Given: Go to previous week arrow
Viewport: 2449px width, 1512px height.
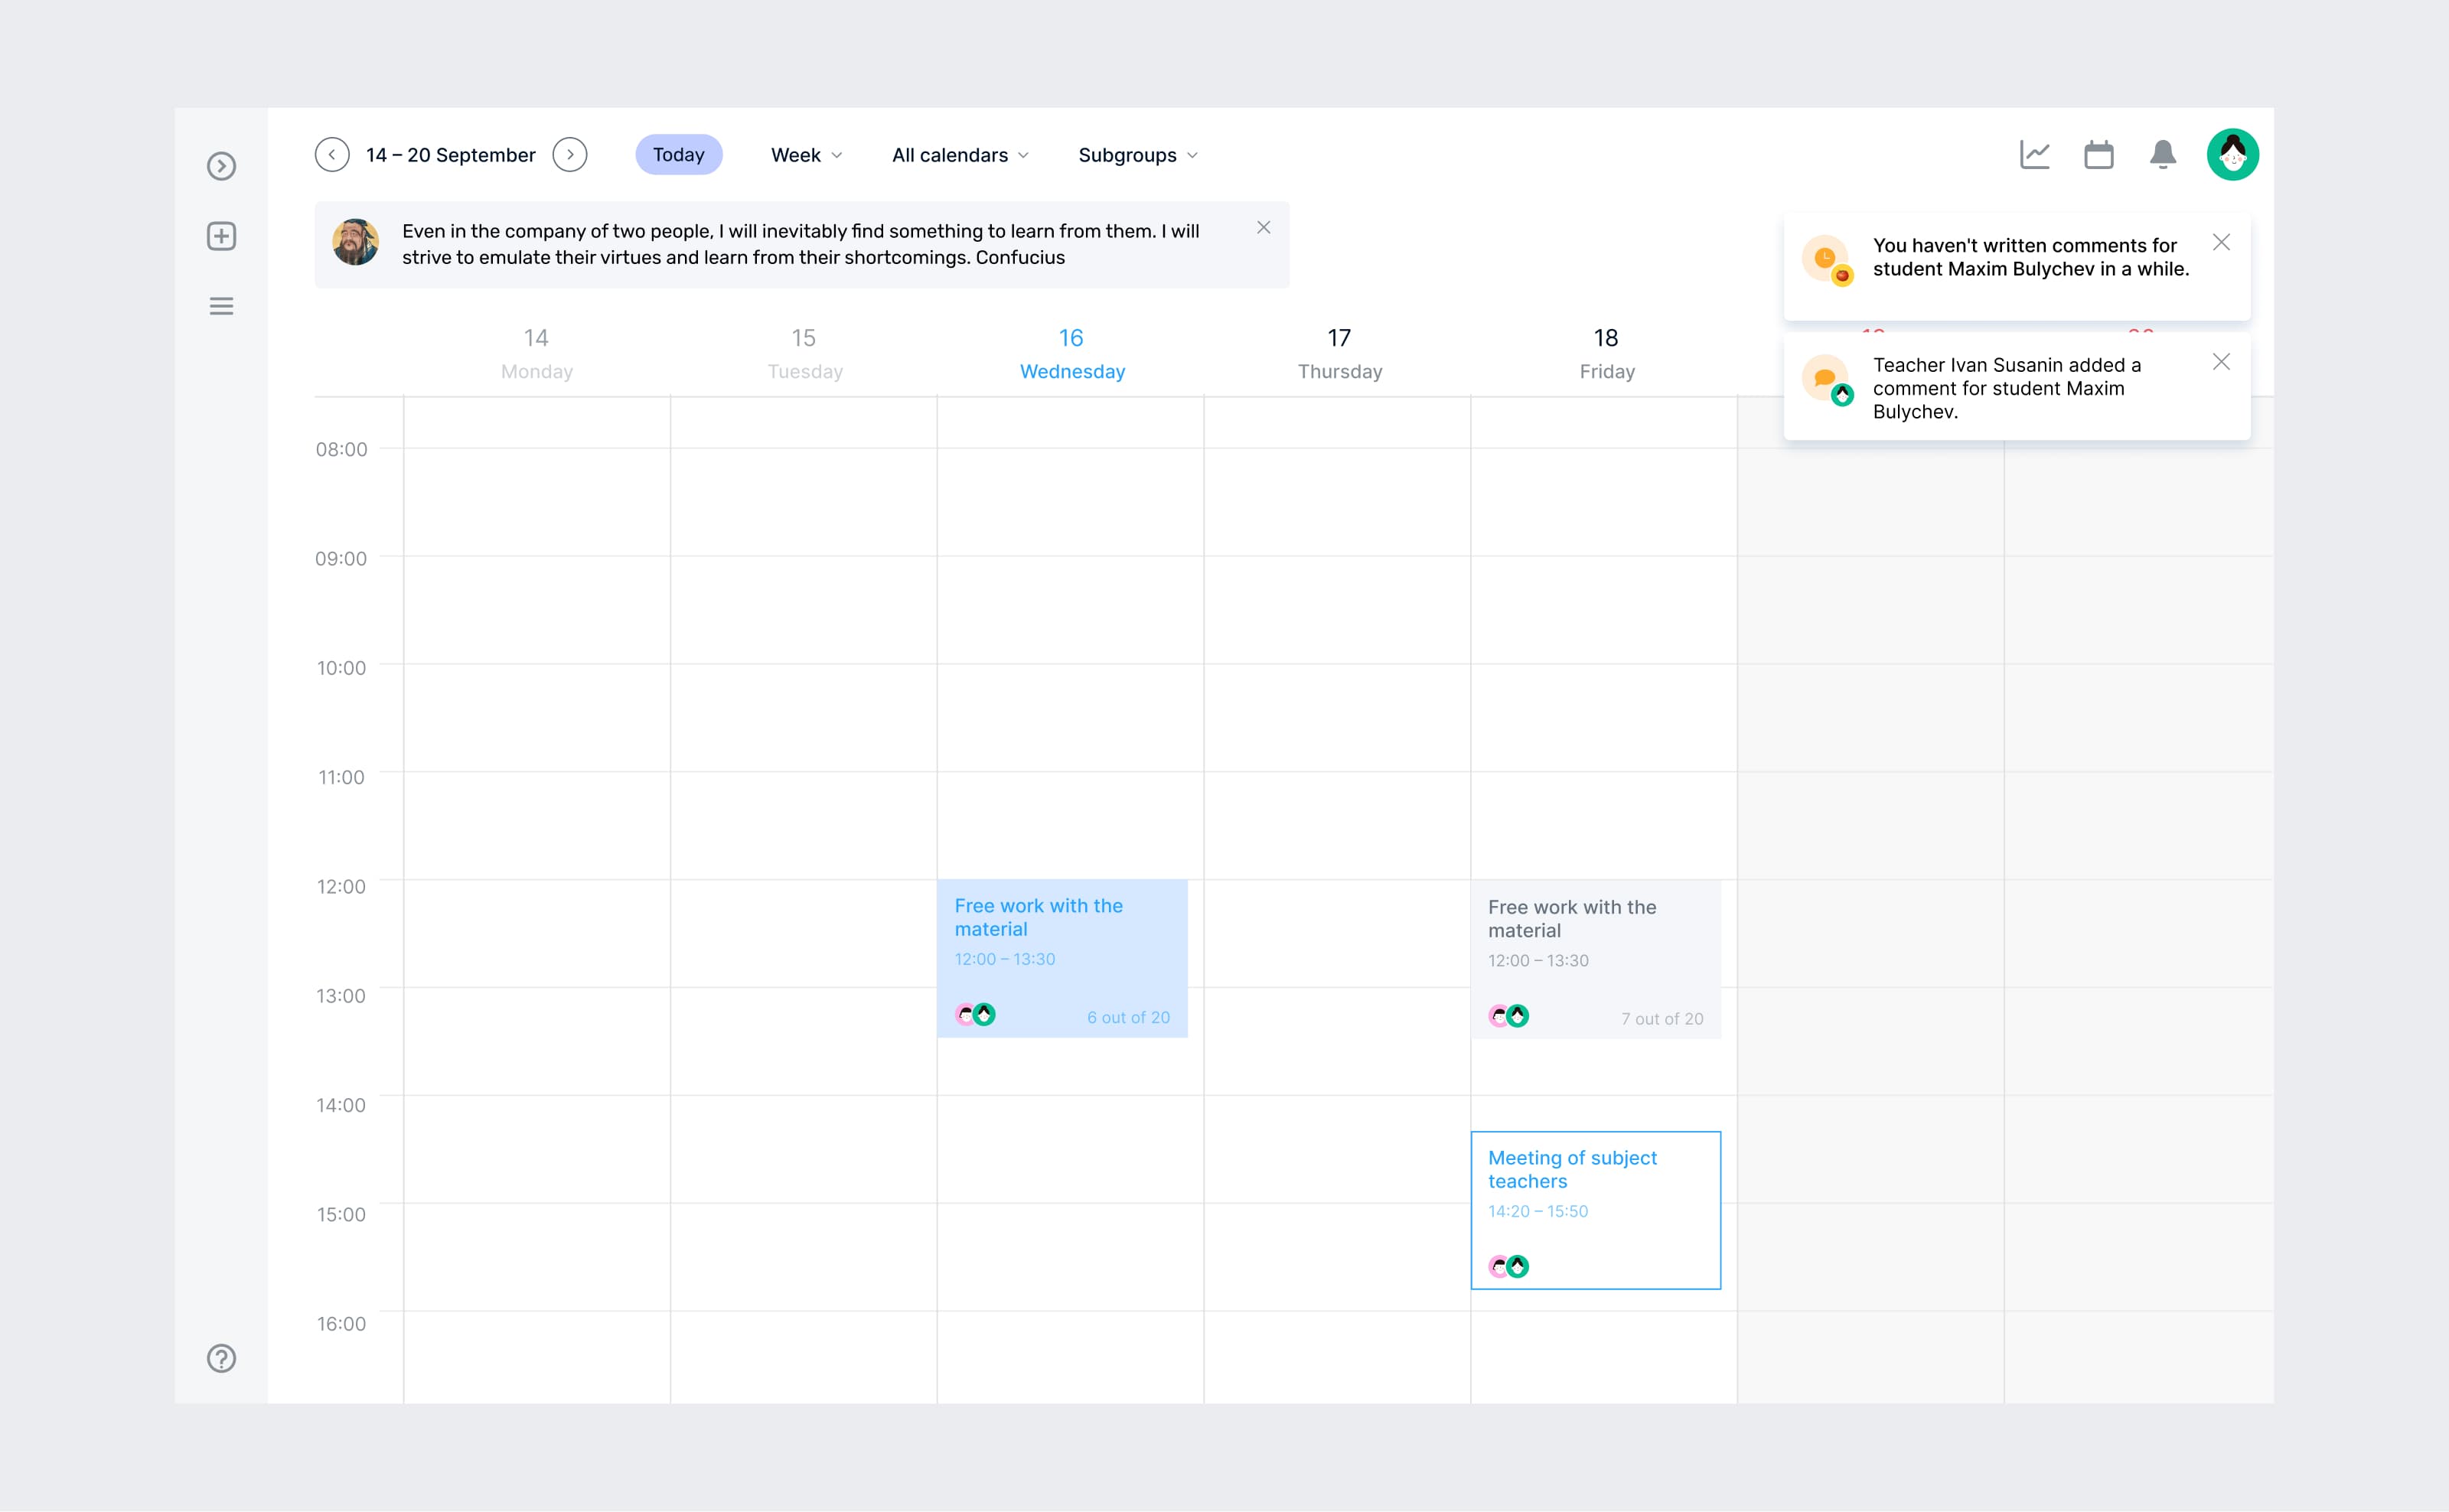Looking at the screenshot, I should click(x=332, y=155).
